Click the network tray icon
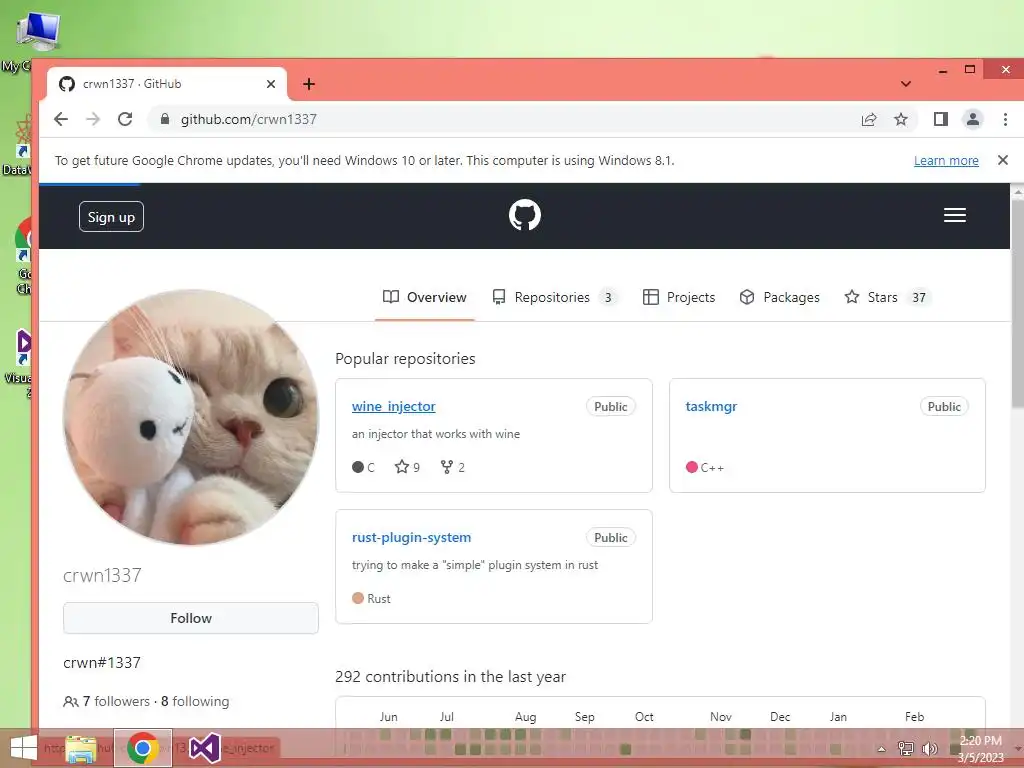 [905, 748]
